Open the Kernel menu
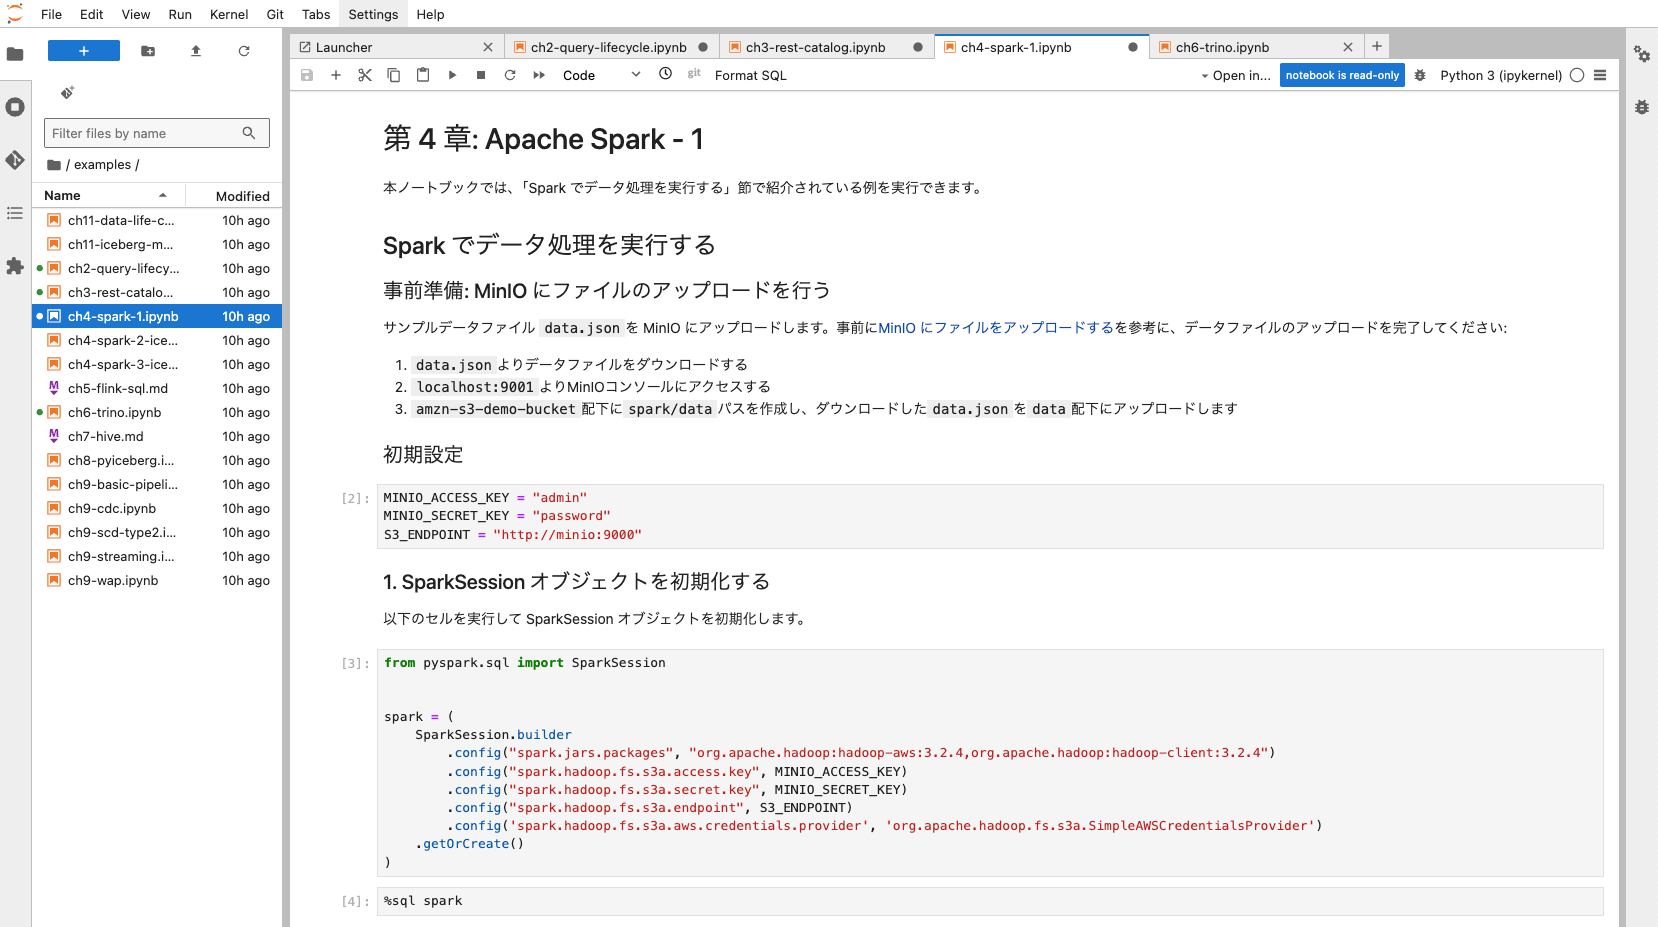Screen dimensions: 1658x927 229,14
